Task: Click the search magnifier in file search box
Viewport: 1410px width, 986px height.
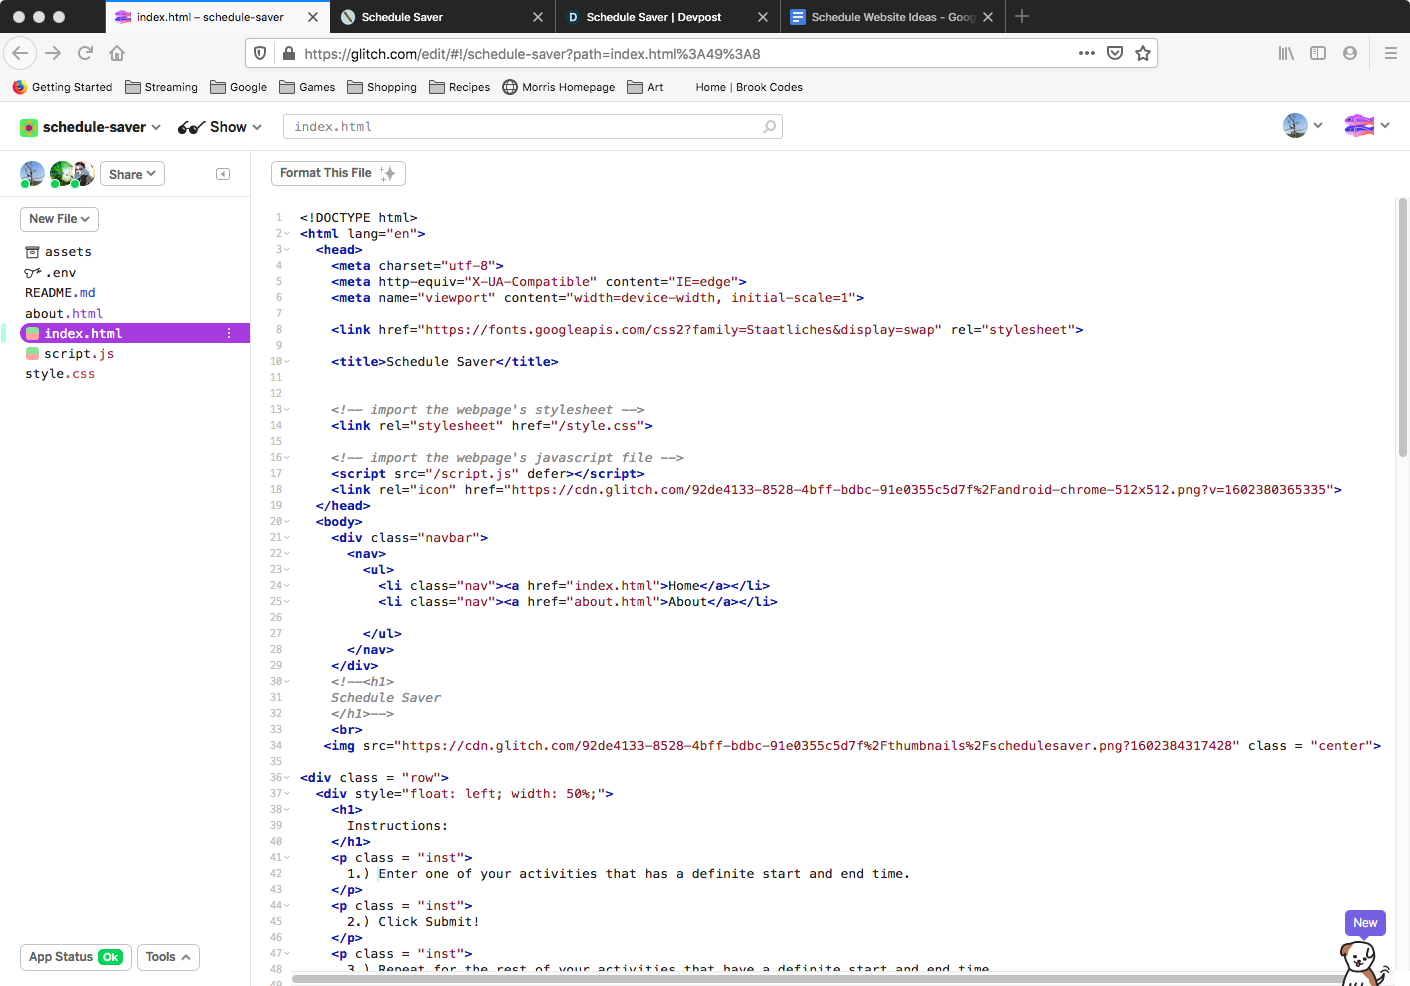Action: pyautogui.click(x=769, y=127)
